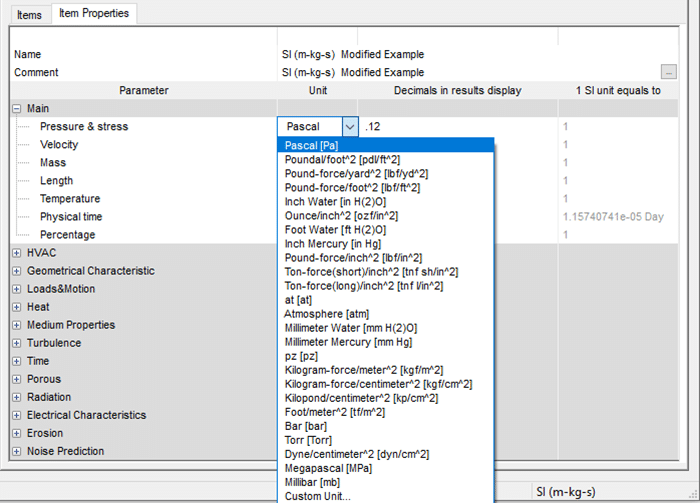Expand the Loads&Motion group
700x503 pixels.
17,289
